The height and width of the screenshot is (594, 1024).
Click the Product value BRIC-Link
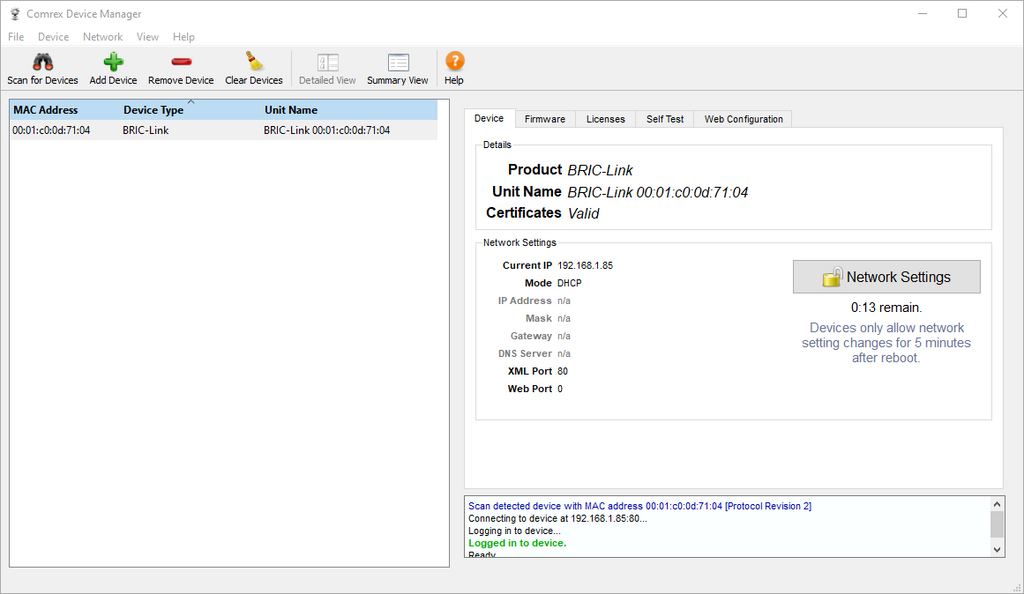click(x=600, y=170)
